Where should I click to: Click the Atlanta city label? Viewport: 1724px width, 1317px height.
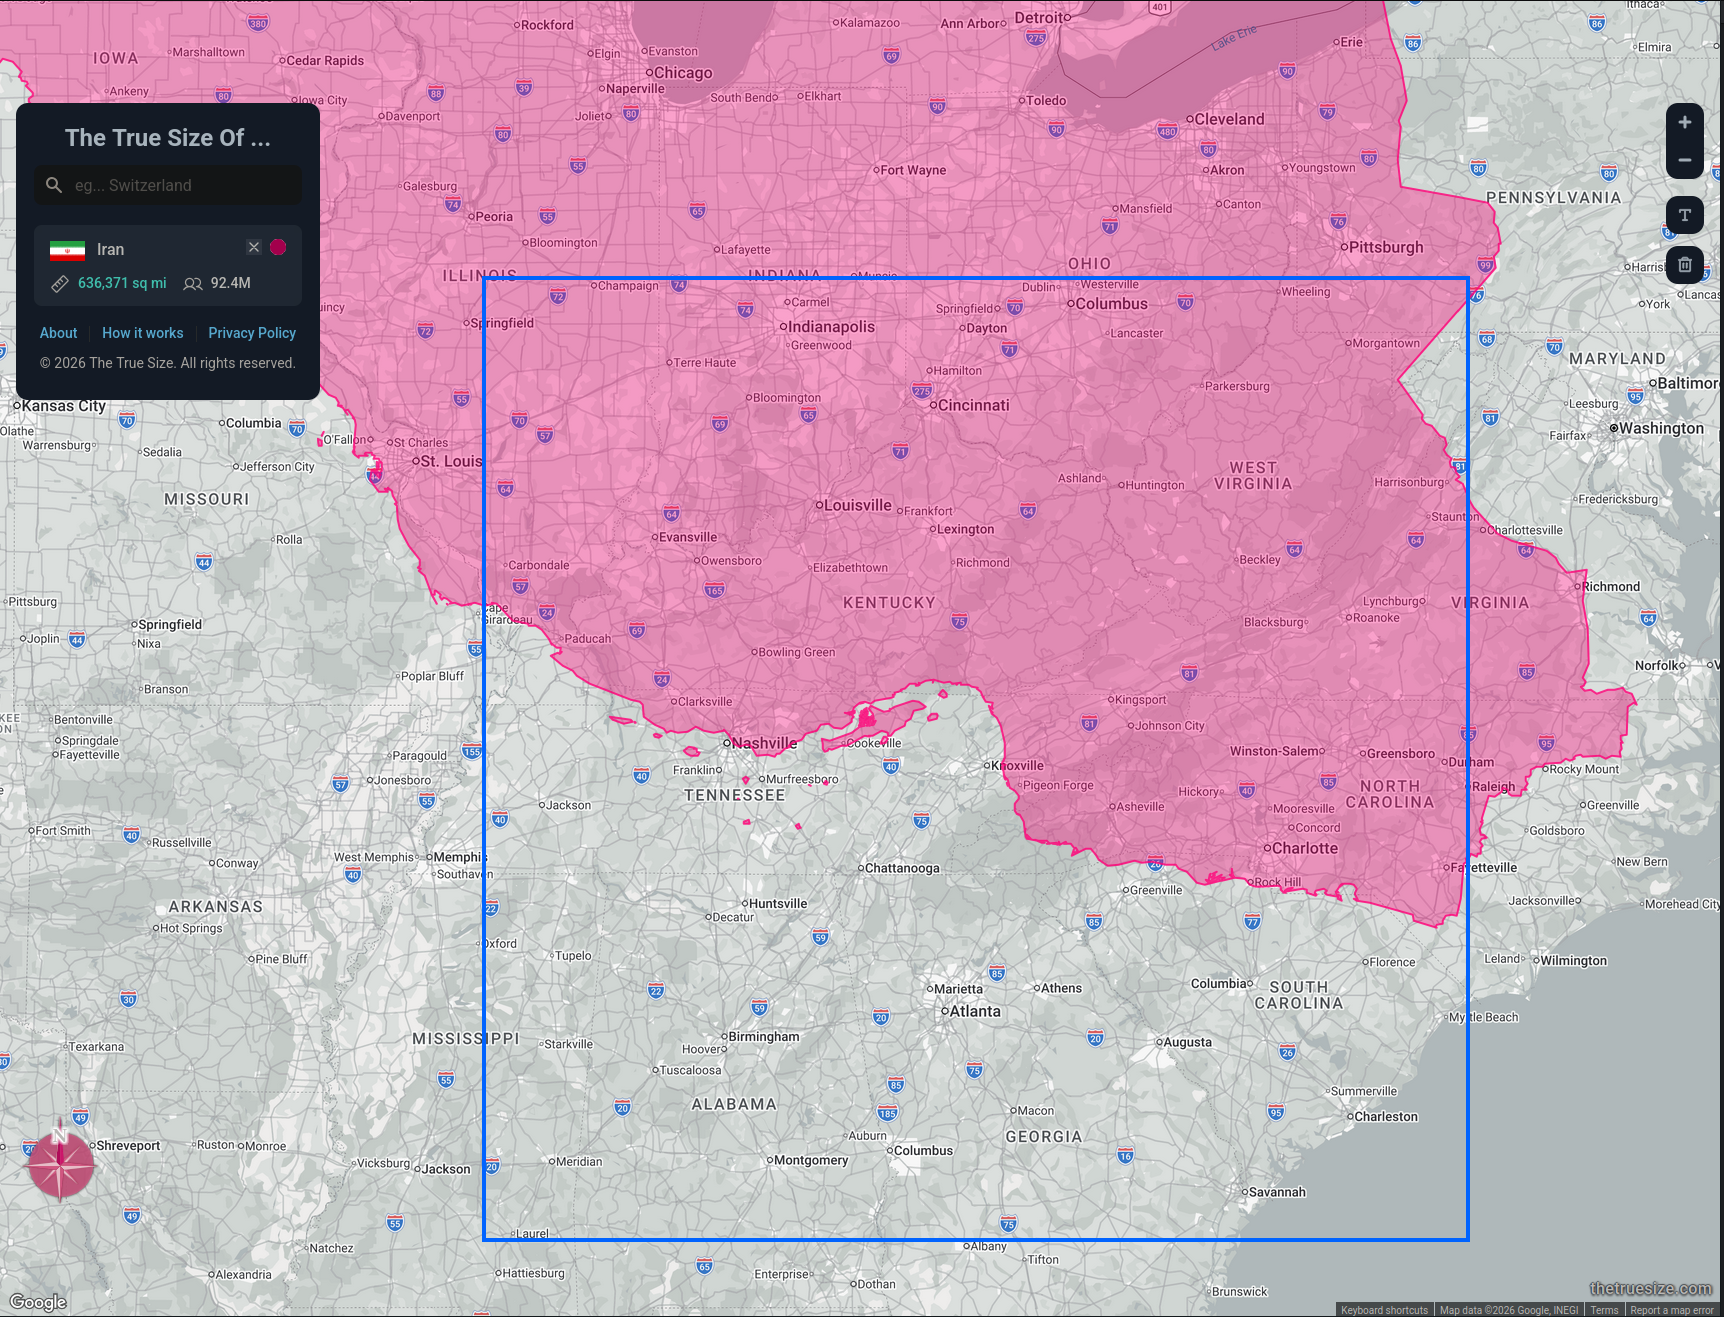pyautogui.click(x=975, y=1011)
